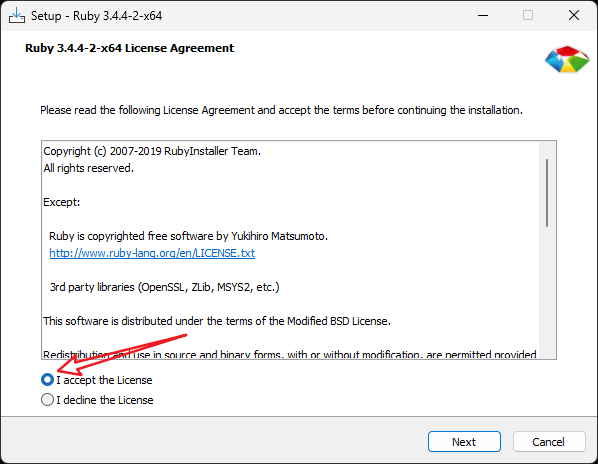Minimize the Ruby Setup window
Screen dimensions: 598x464
coord(483,16)
